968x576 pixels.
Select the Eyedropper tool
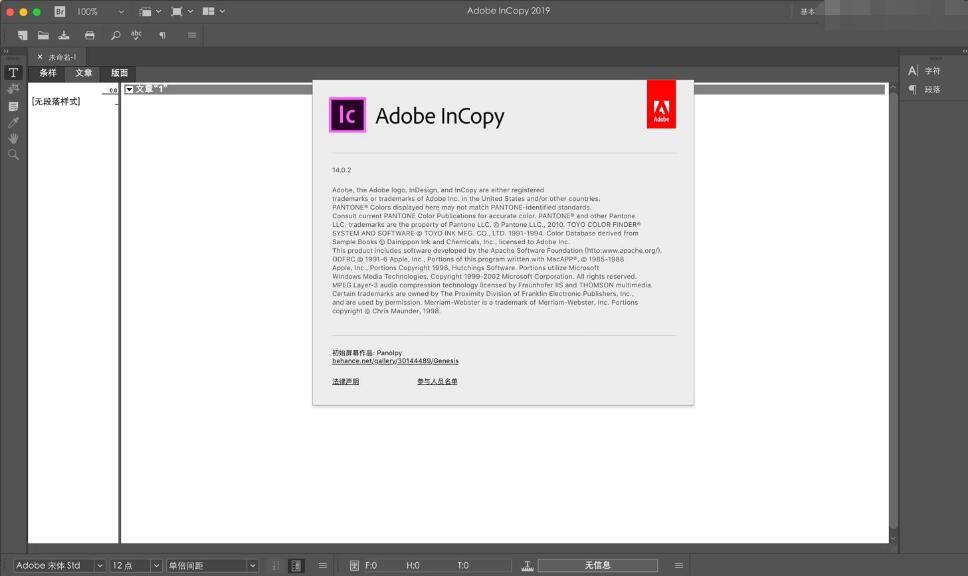coord(13,122)
